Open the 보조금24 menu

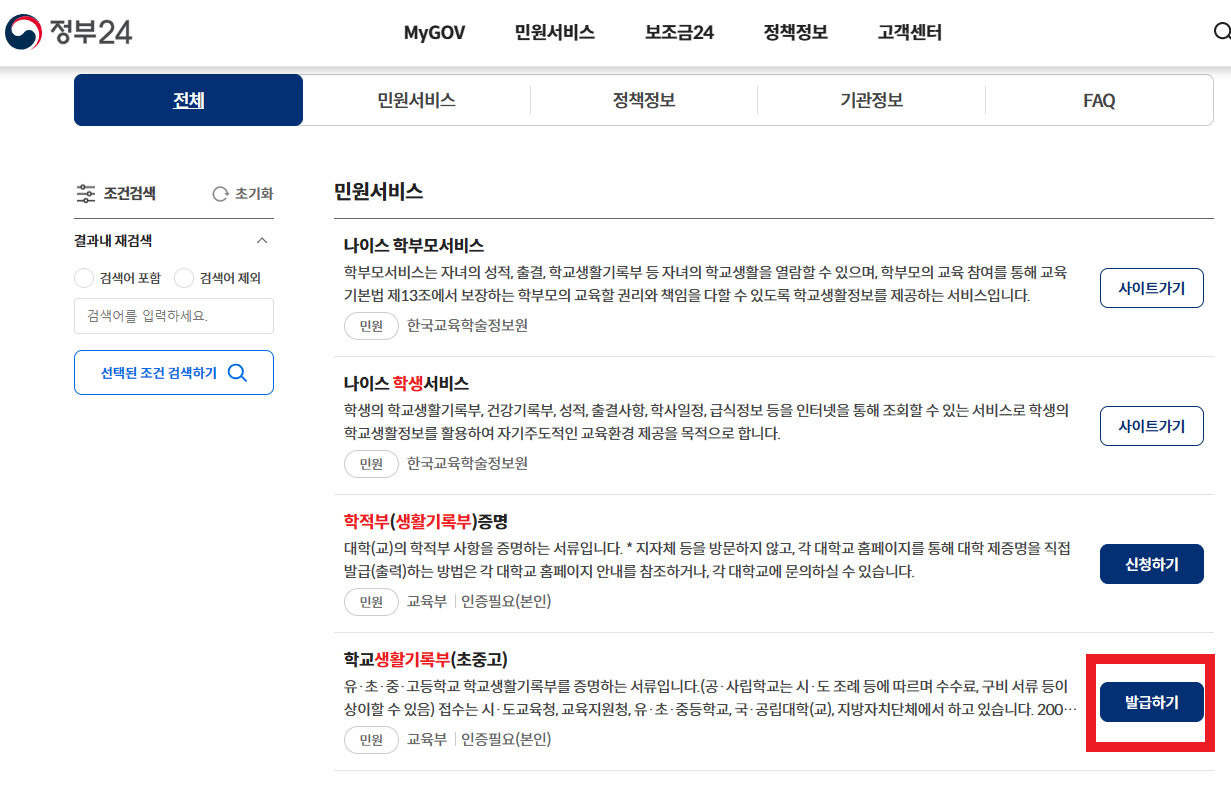pos(679,32)
